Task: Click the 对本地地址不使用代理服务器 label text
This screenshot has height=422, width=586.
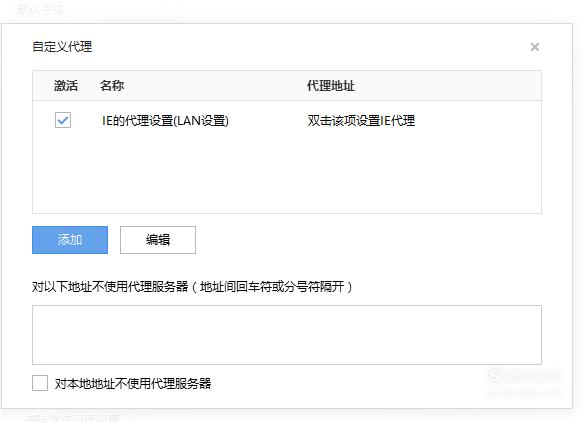Action: [133, 384]
